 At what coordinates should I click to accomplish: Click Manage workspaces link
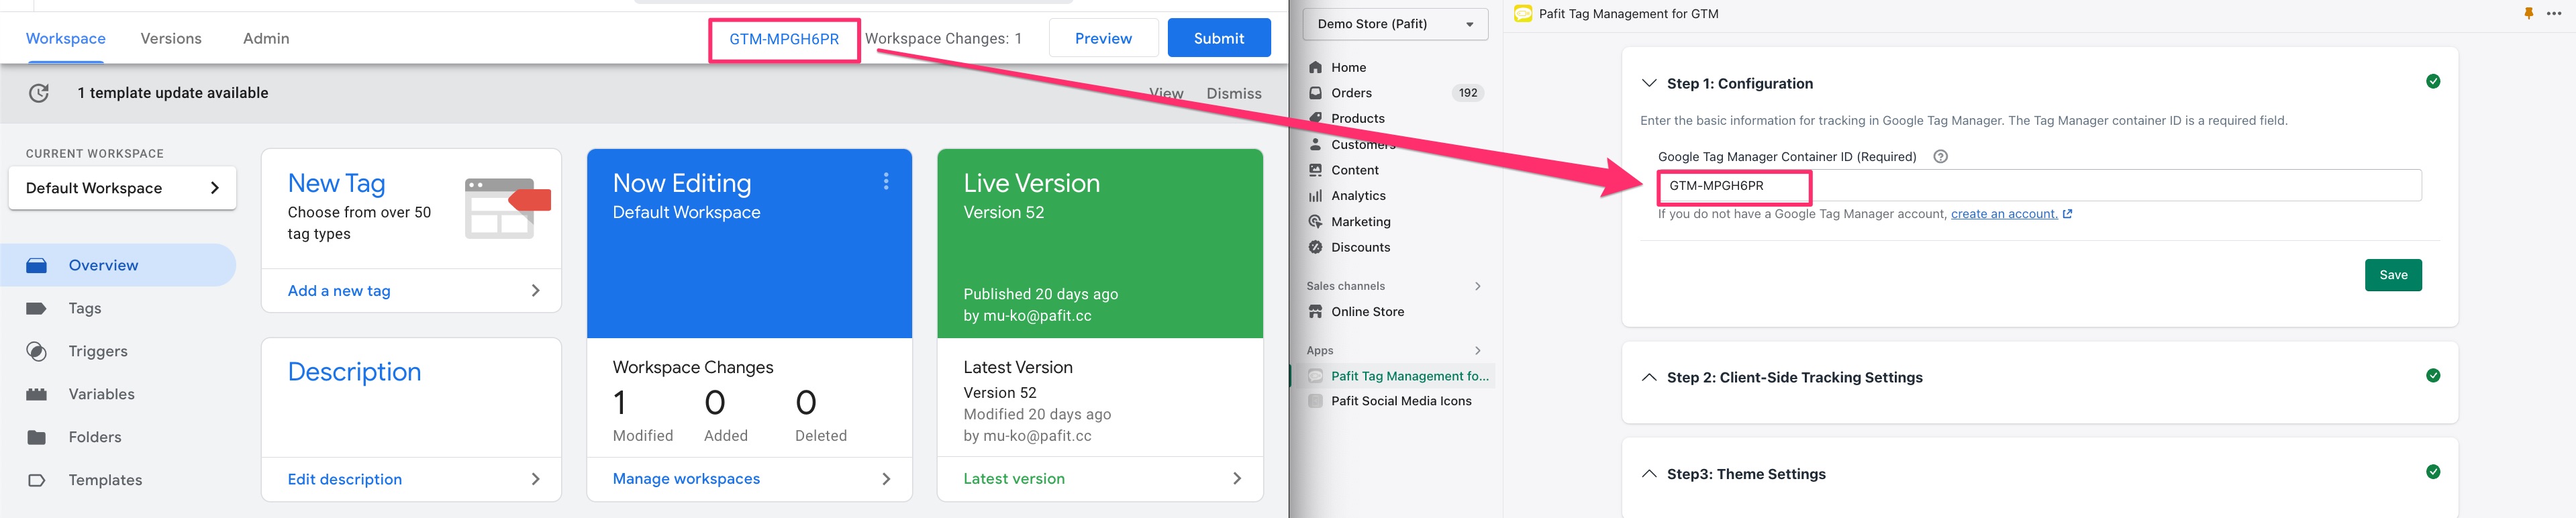coord(686,479)
